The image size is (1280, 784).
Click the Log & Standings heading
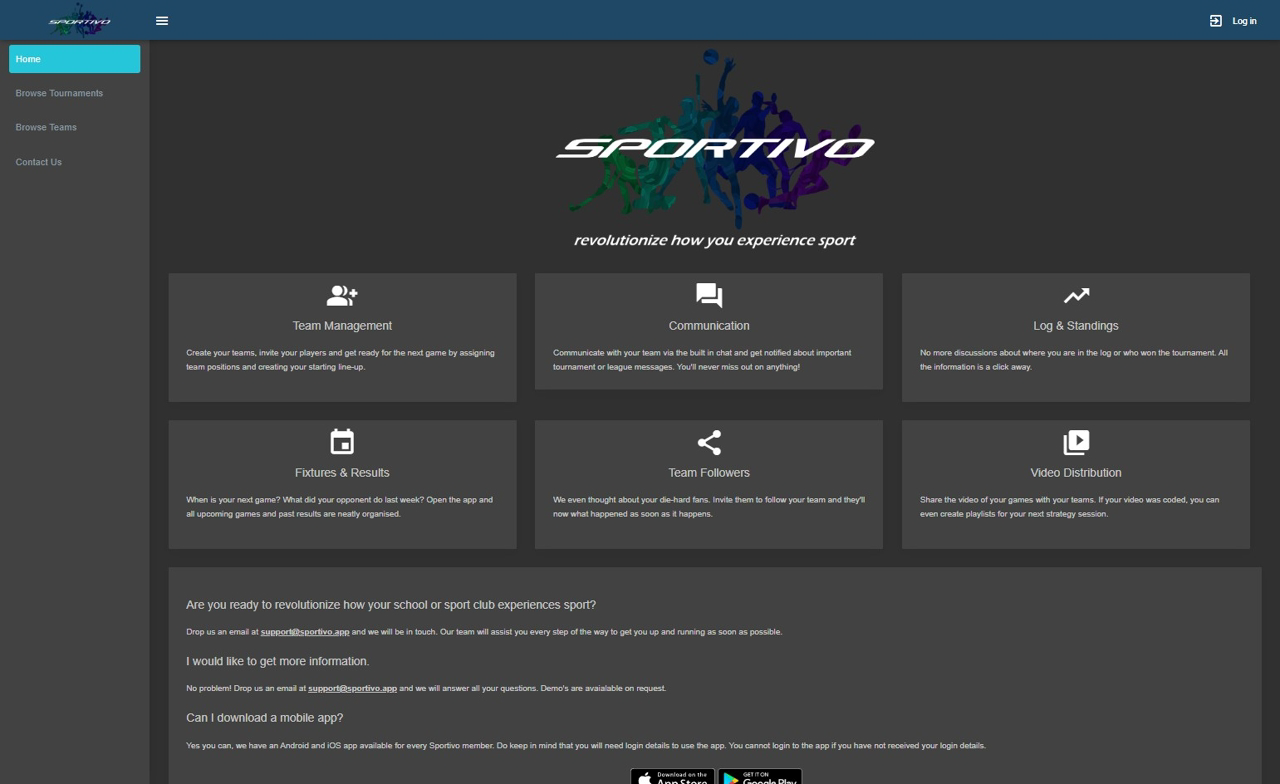(x=1076, y=326)
